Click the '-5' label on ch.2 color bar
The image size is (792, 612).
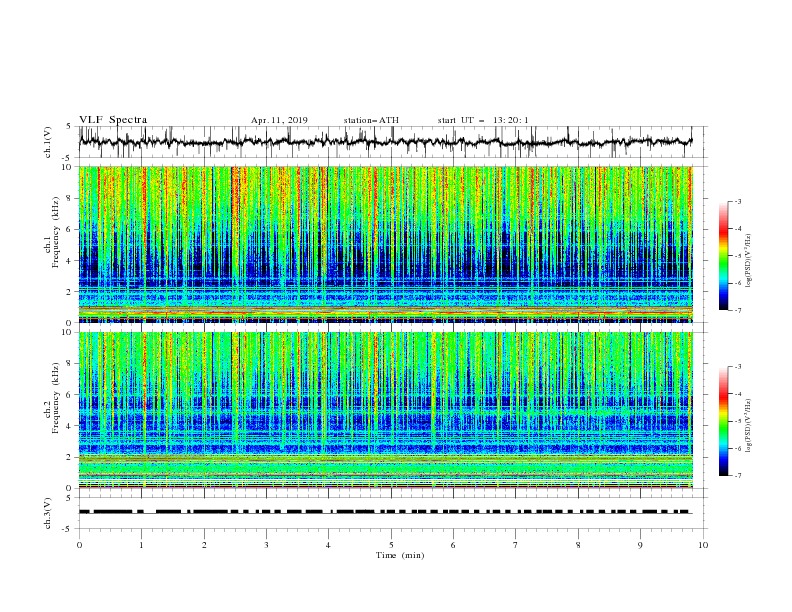(x=737, y=421)
